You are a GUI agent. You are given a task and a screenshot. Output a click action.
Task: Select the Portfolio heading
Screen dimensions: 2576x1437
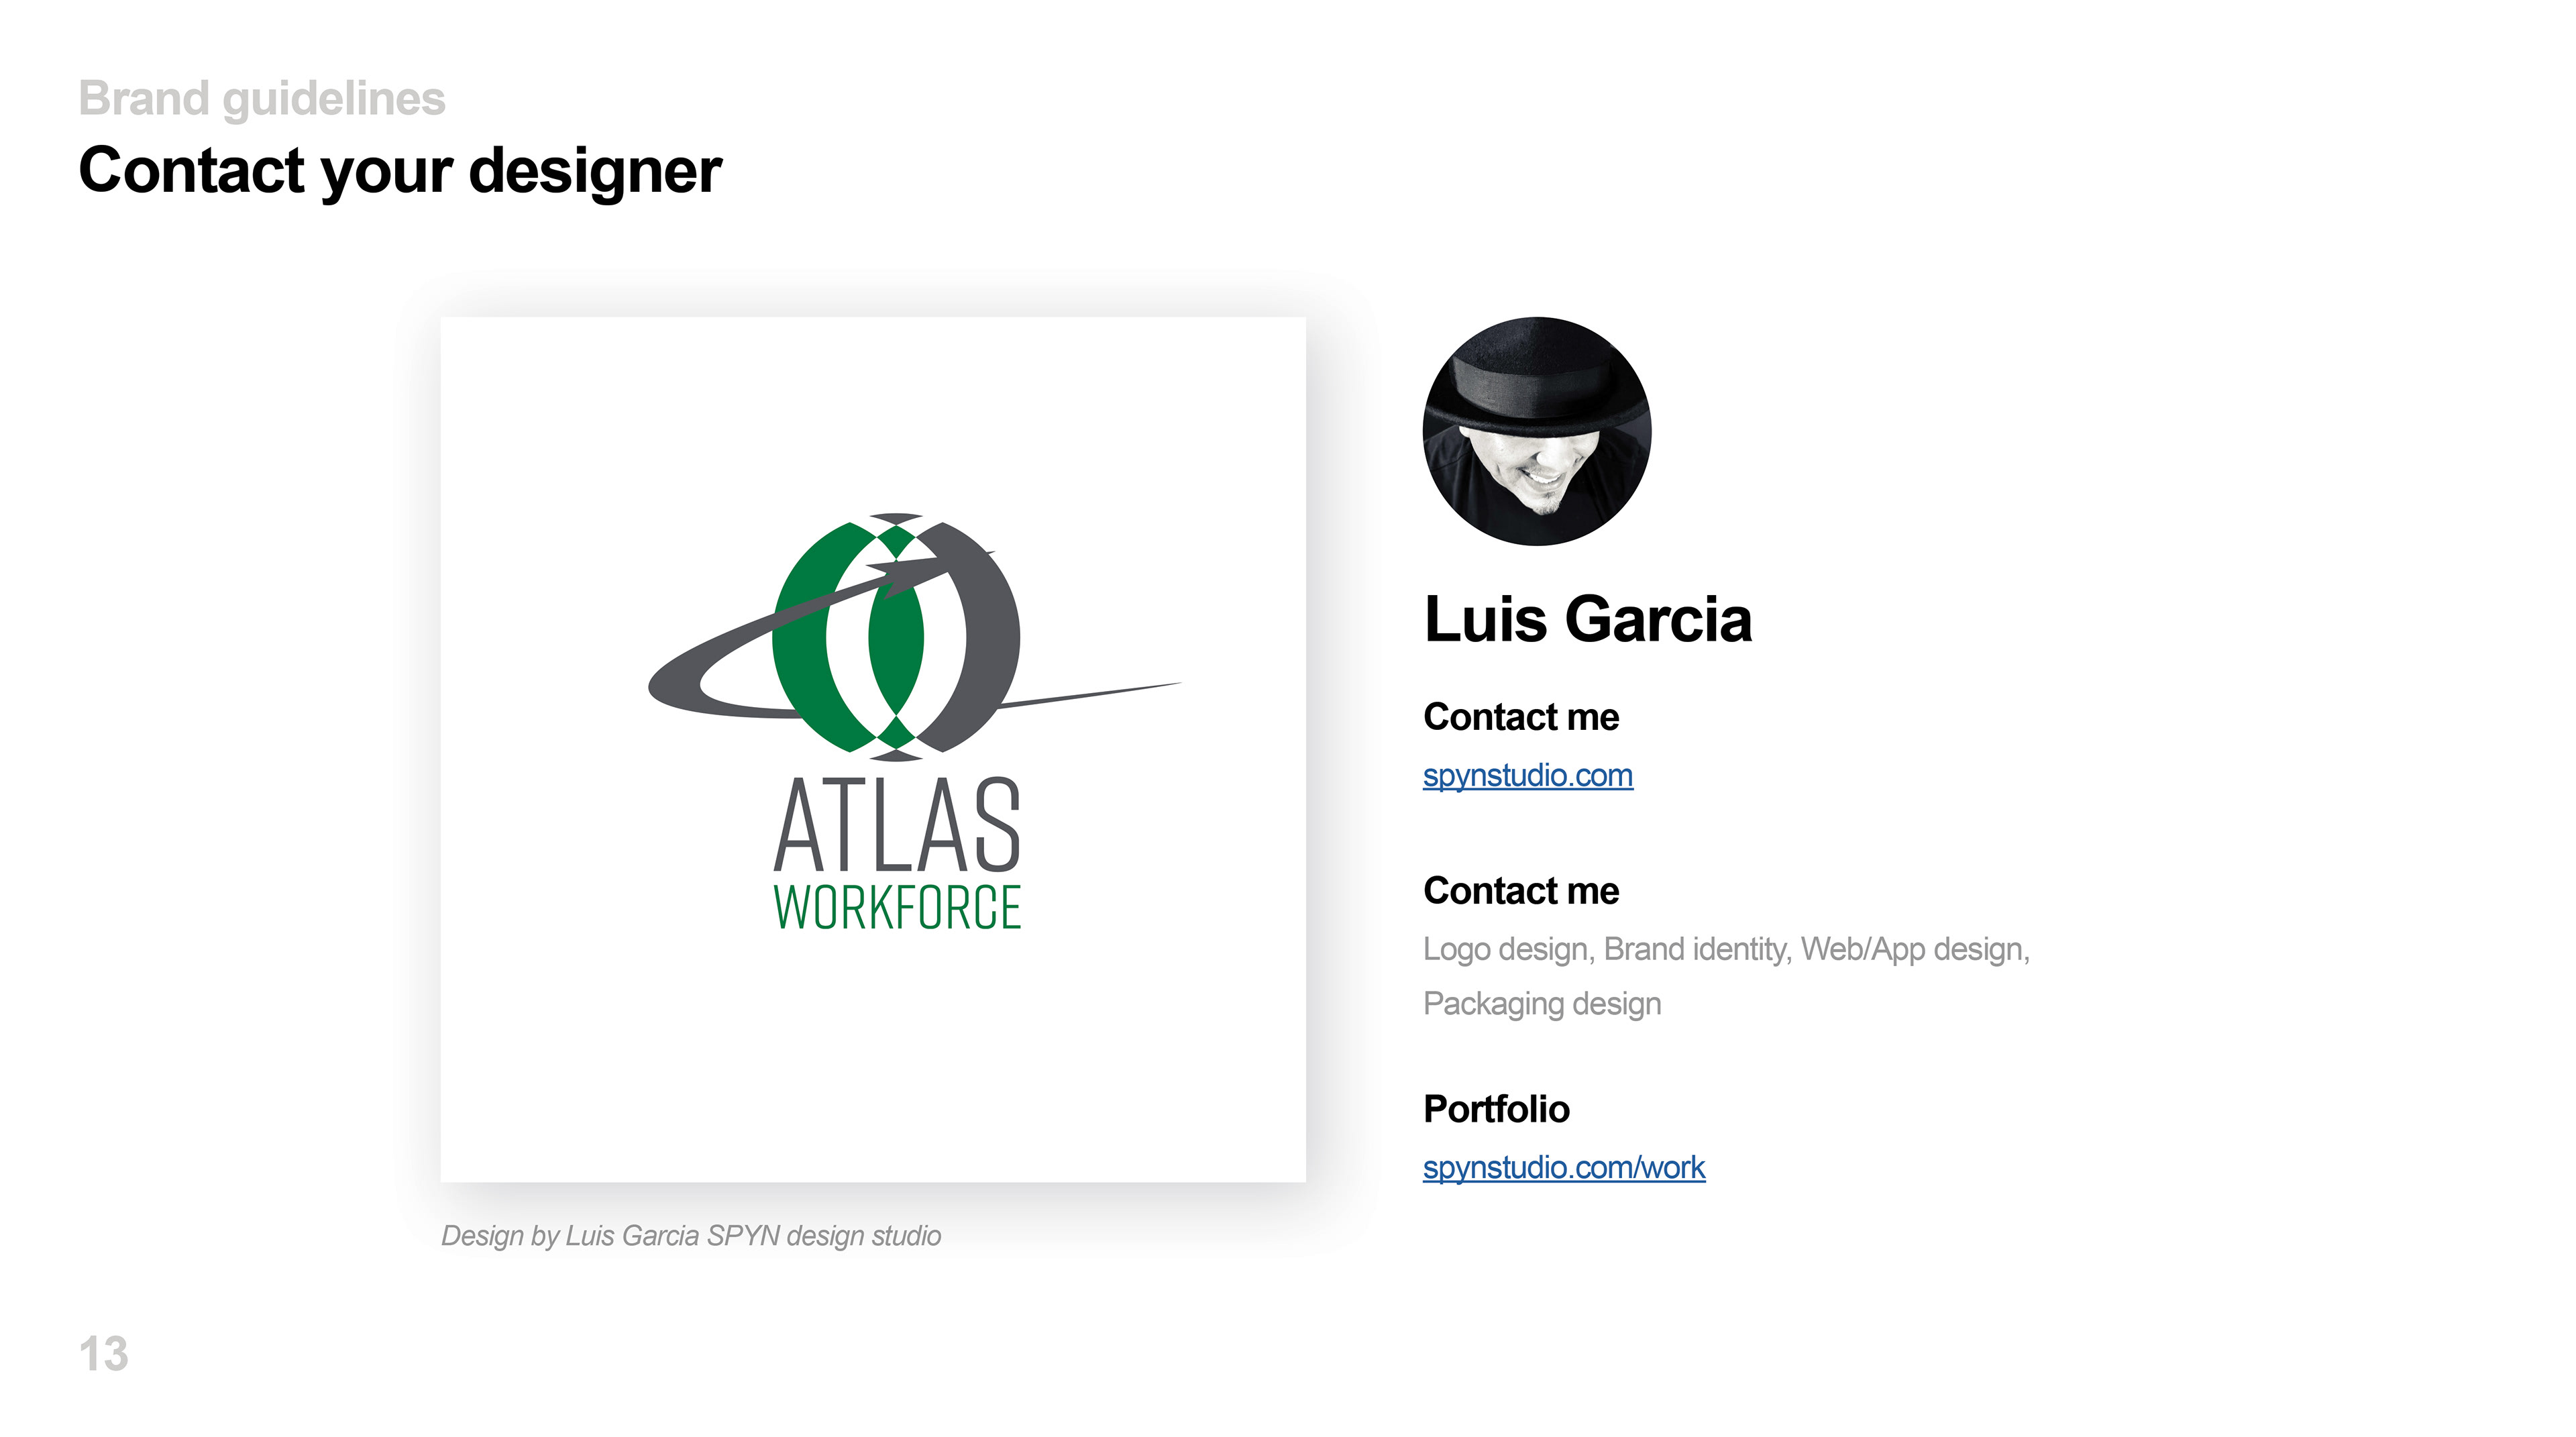1496,1109
